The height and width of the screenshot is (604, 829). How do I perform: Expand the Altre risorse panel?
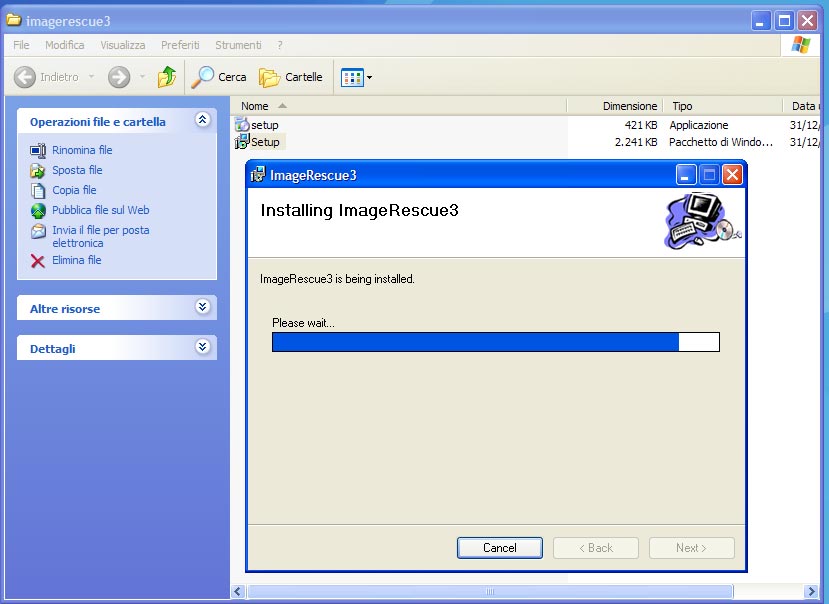coord(202,307)
